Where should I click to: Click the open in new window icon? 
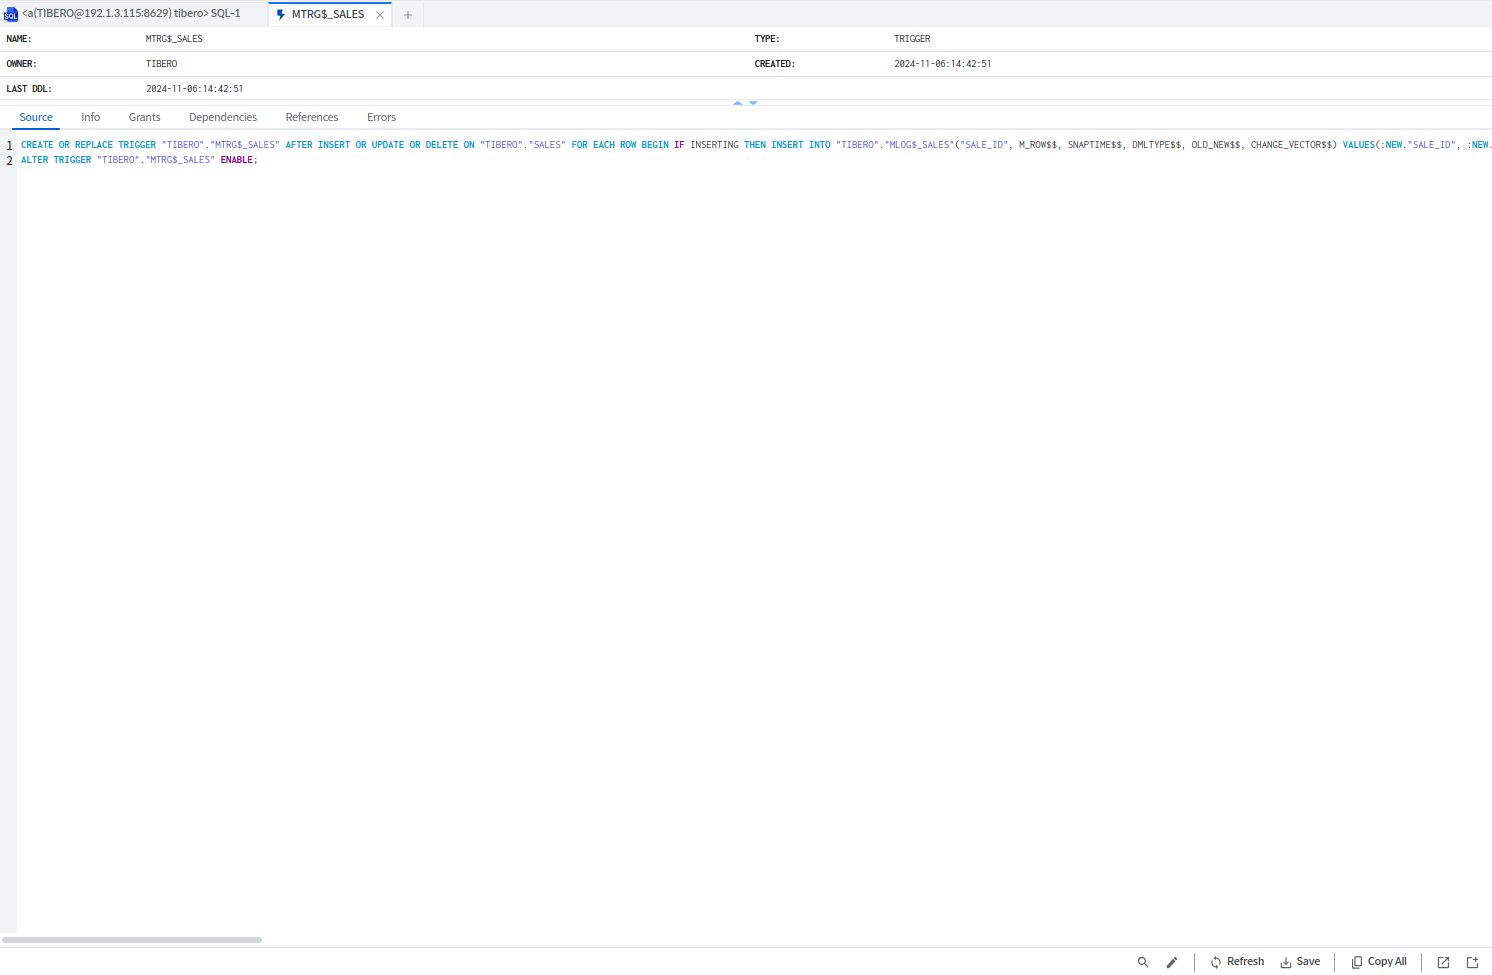[1443, 962]
